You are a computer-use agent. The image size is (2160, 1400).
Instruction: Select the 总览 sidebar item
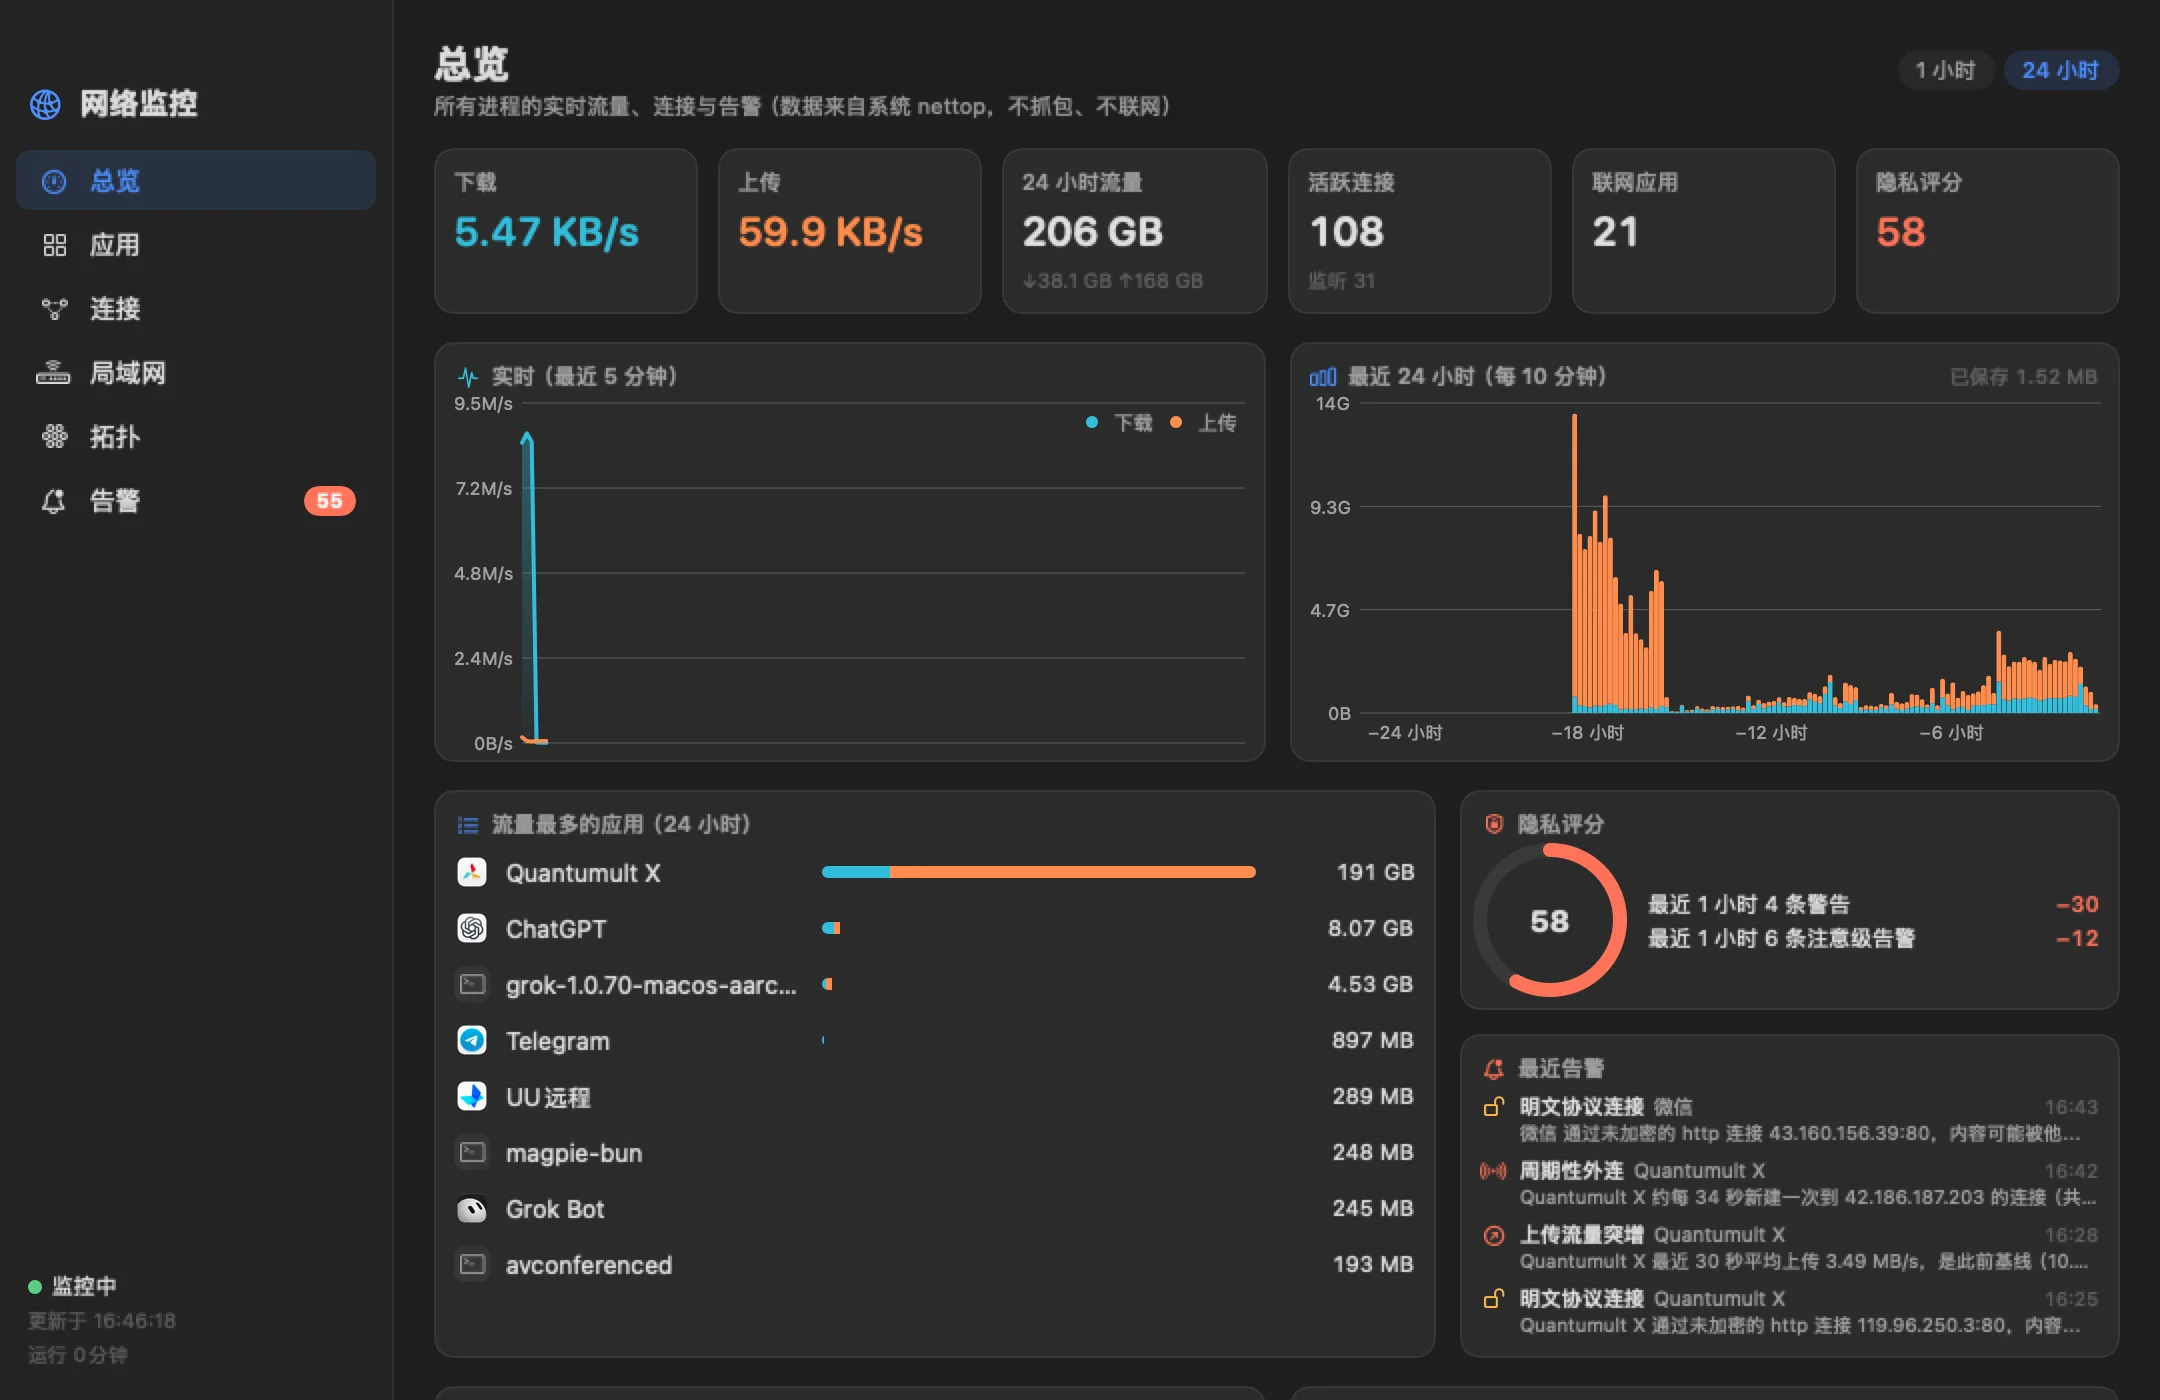[196, 181]
